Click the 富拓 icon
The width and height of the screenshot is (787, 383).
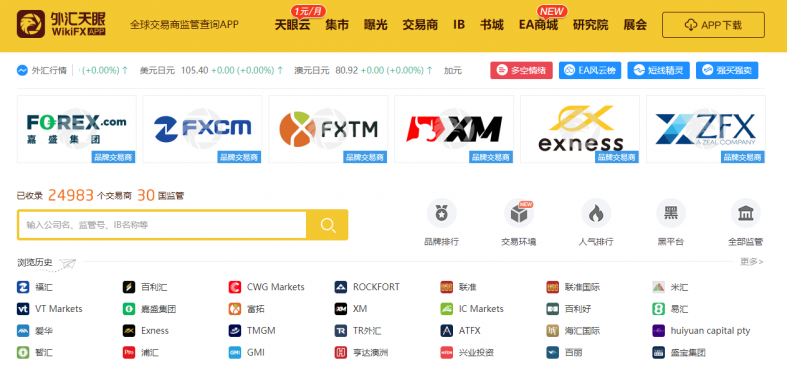[x=234, y=309]
